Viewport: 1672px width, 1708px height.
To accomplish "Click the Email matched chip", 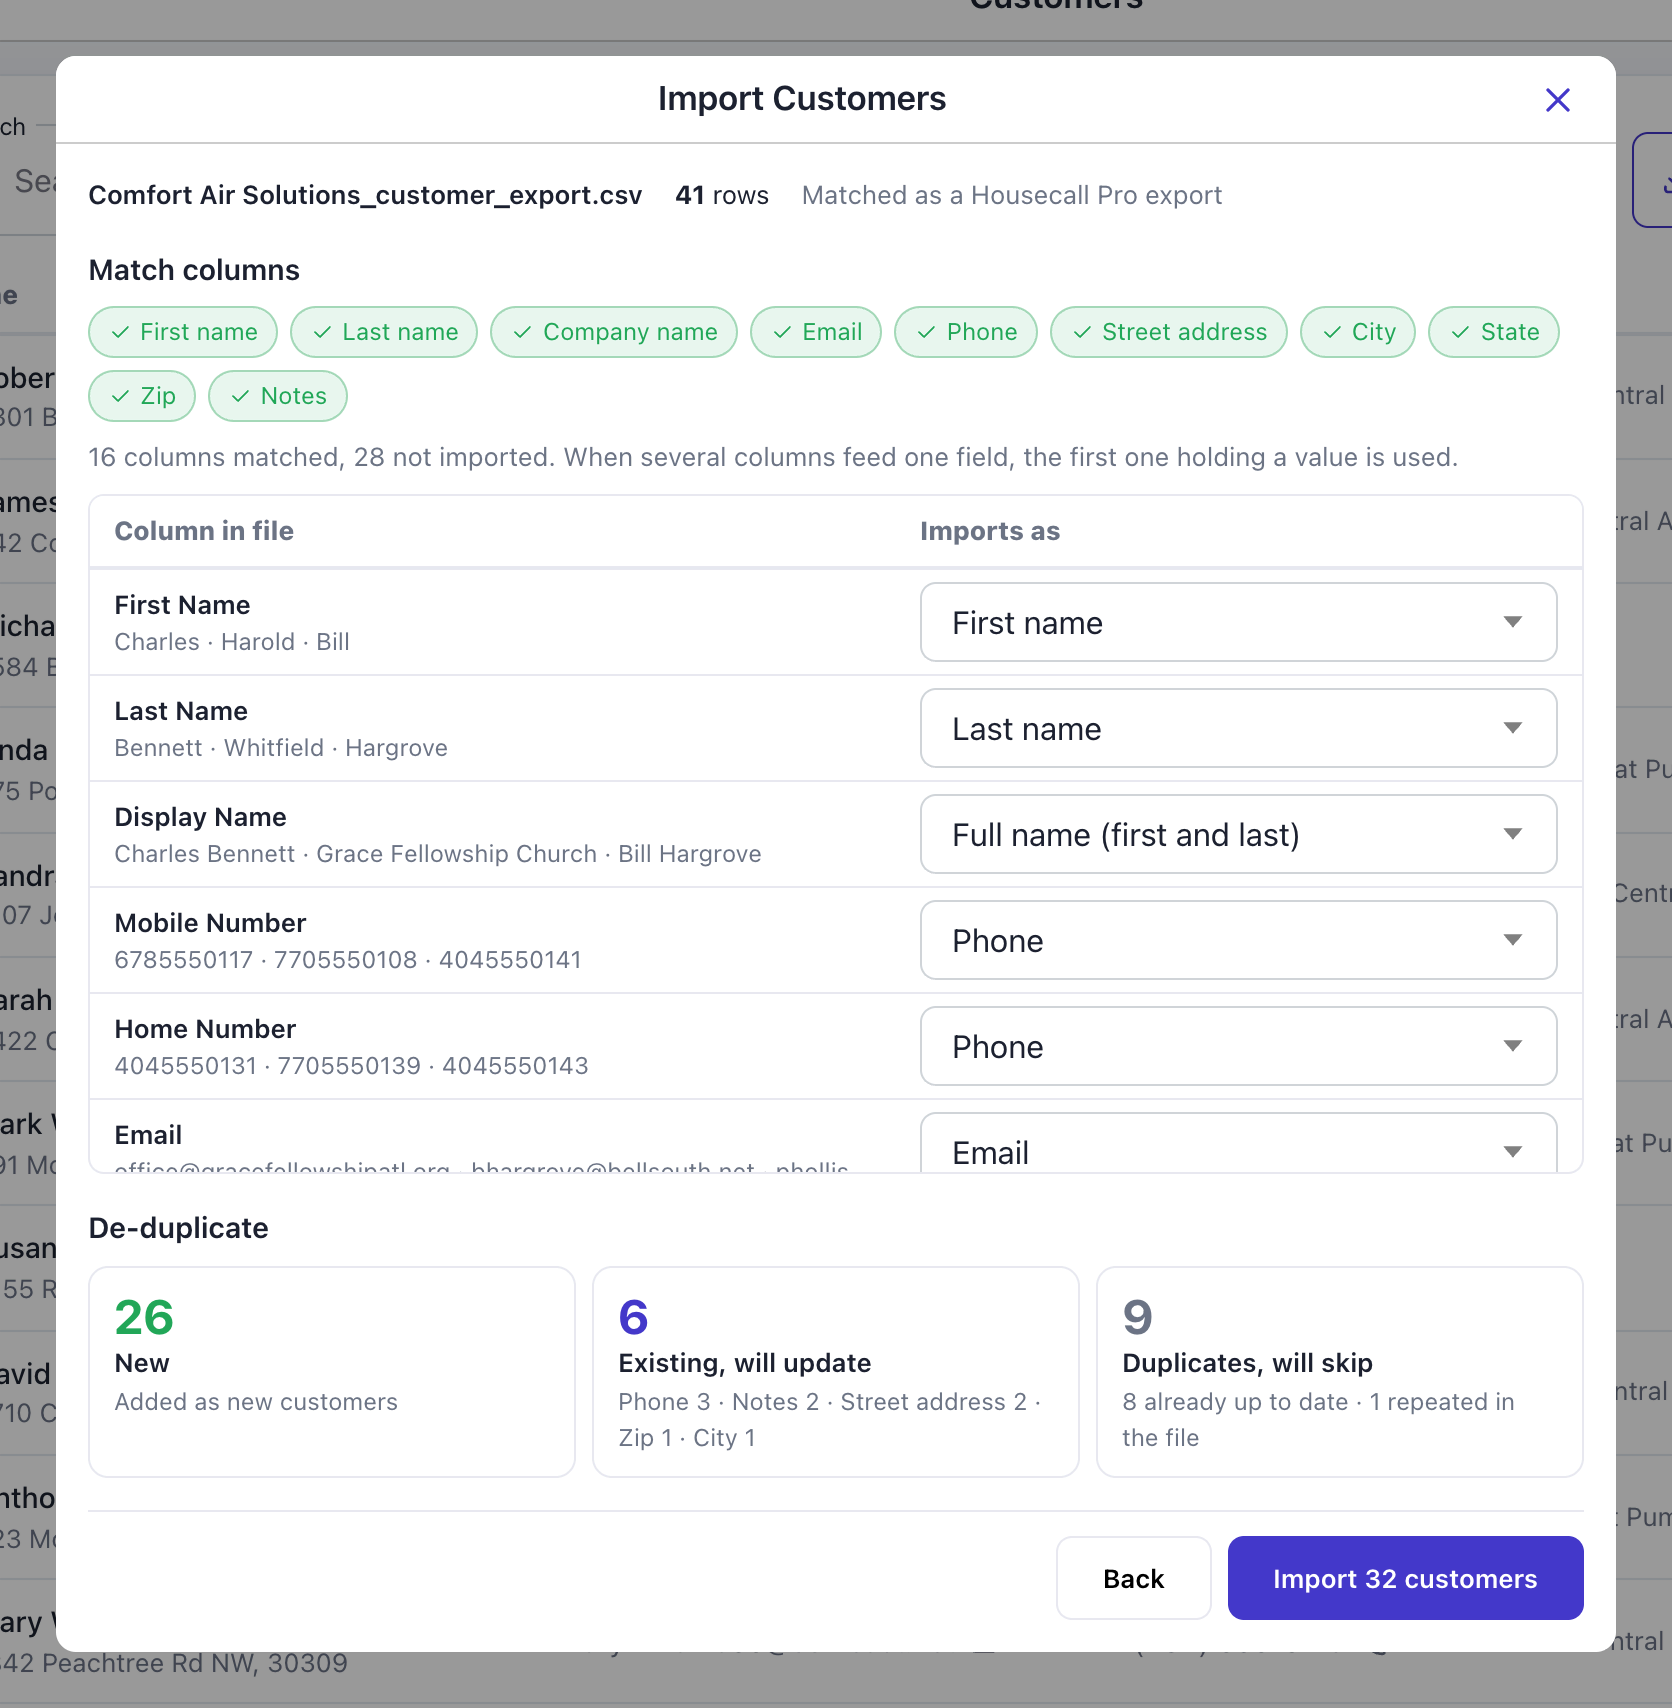I will 816,332.
